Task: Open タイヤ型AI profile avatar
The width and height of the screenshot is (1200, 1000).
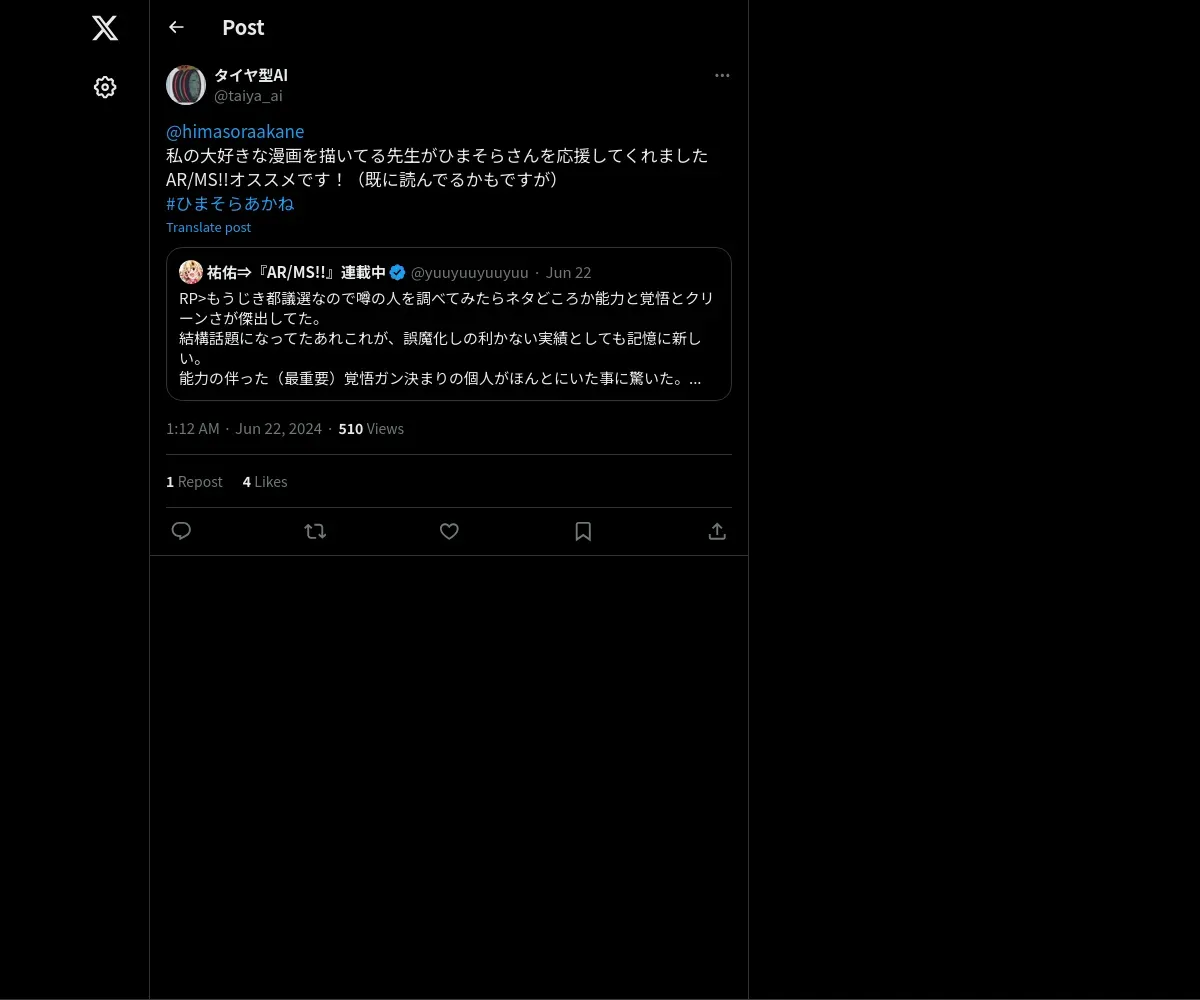Action: (x=186, y=85)
